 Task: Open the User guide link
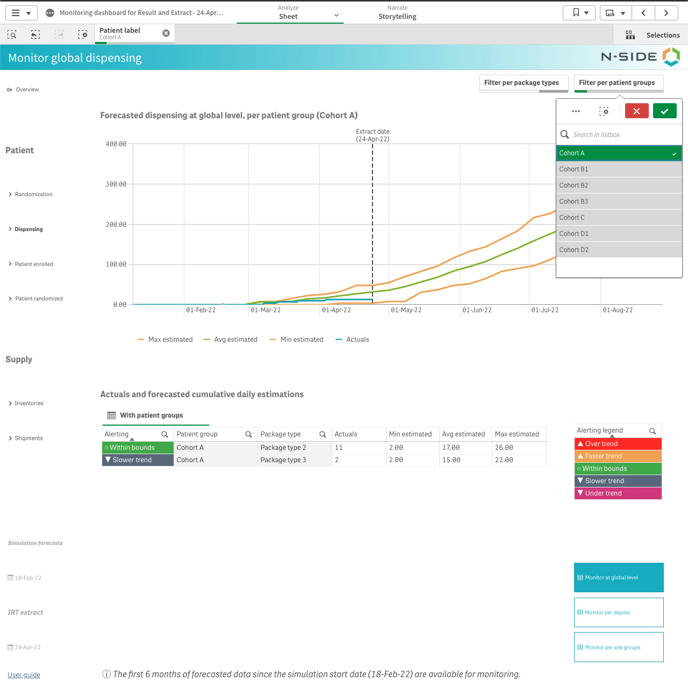tap(24, 675)
